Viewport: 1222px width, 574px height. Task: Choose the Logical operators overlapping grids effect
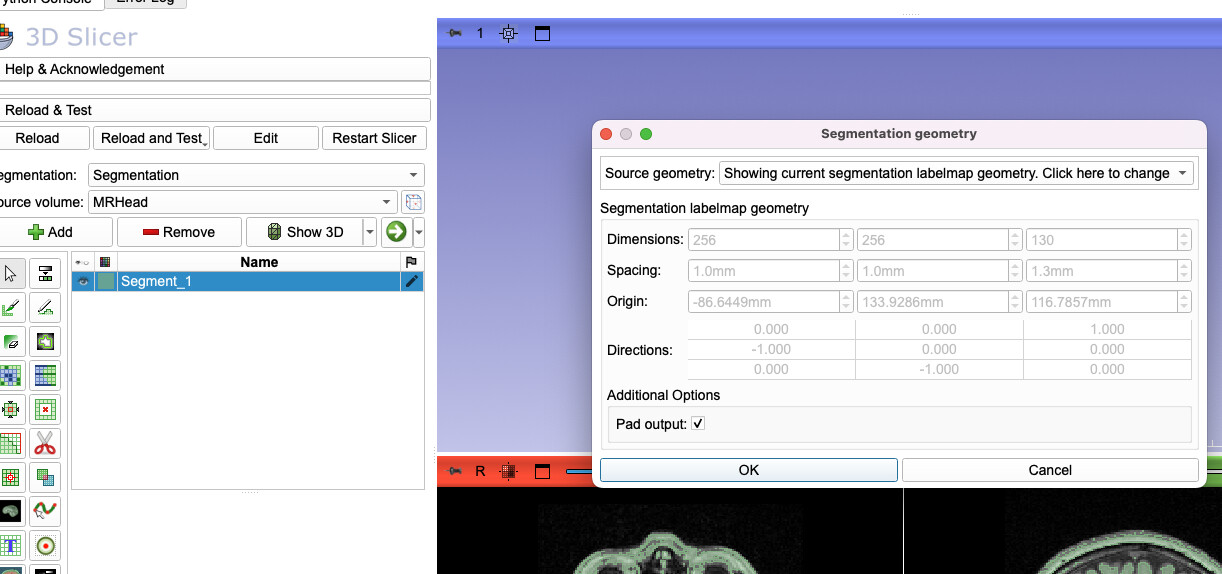coord(45,477)
